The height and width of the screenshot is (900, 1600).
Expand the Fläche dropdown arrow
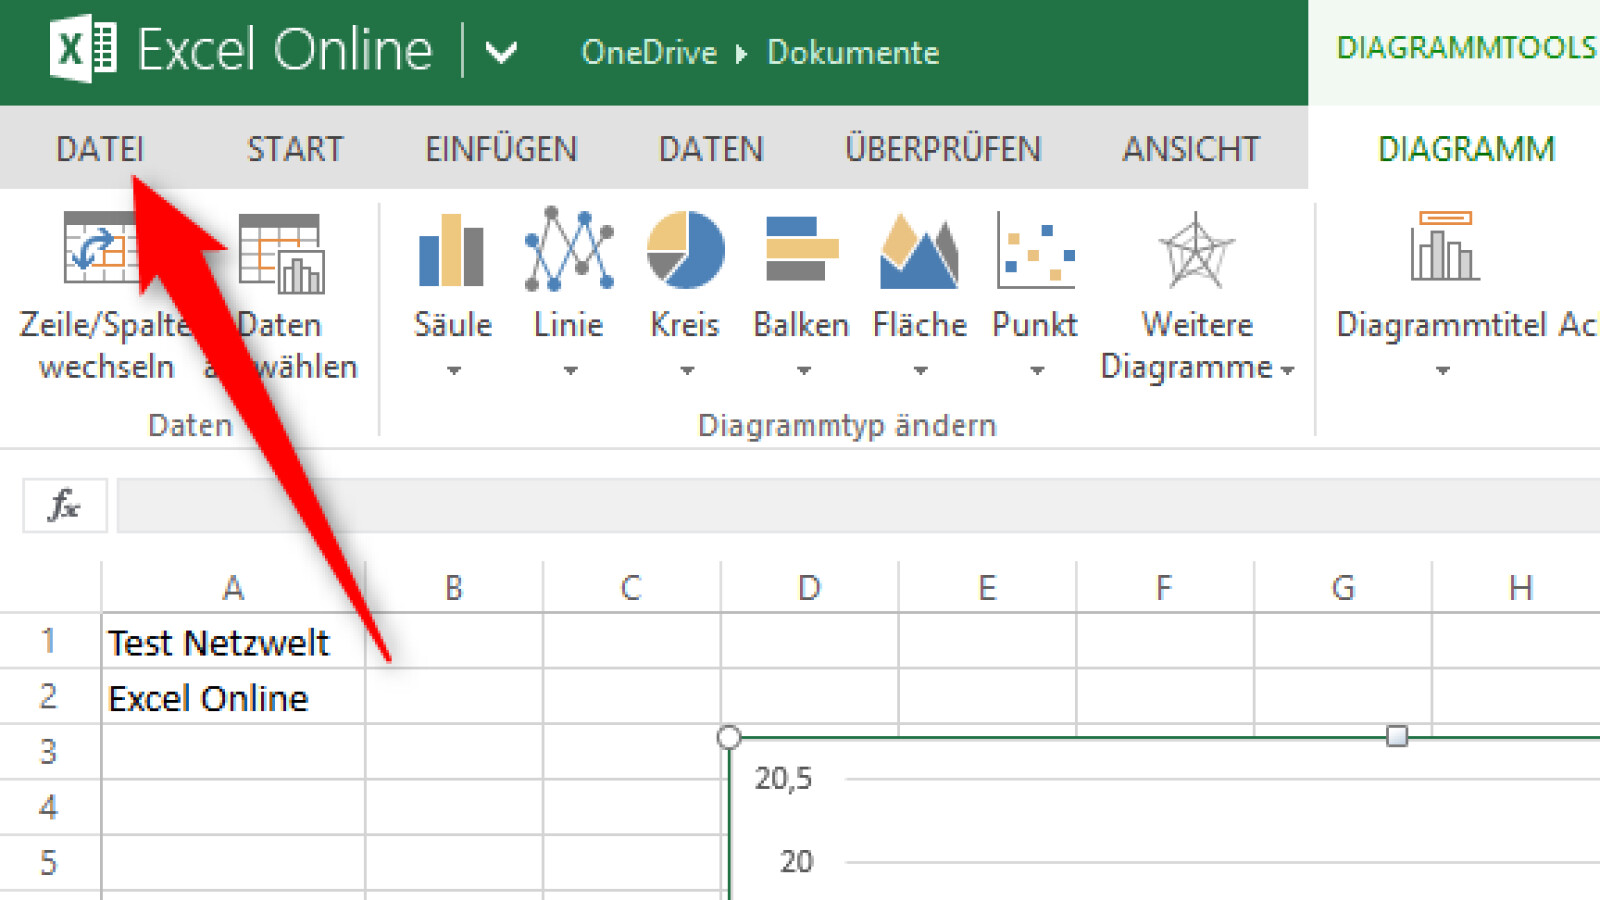(x=920, y=371)
